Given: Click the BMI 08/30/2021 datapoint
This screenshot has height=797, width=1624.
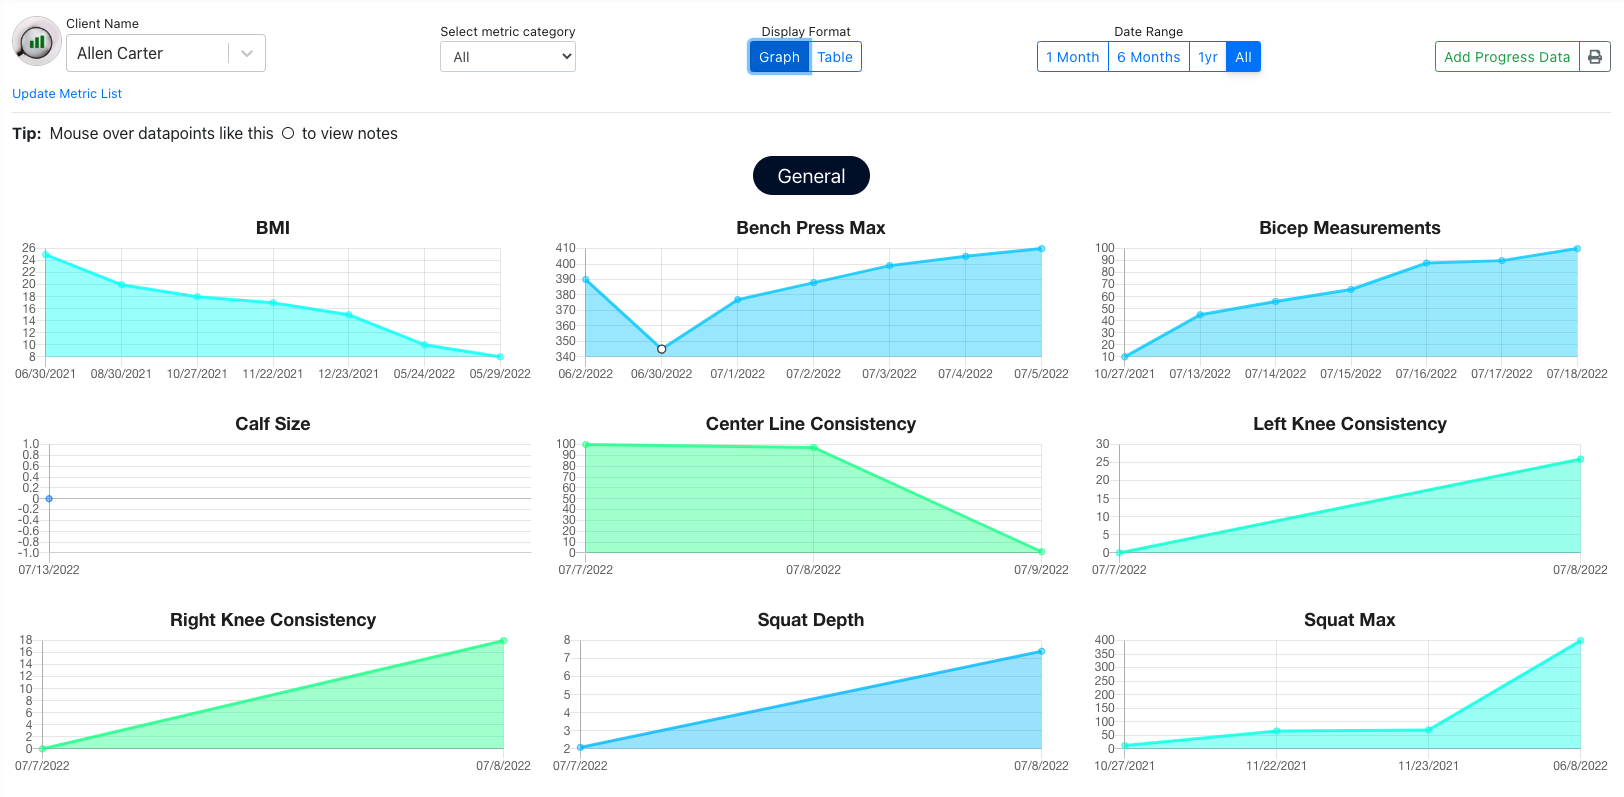Looking at the screenshot, I should (x=122, y=285).
